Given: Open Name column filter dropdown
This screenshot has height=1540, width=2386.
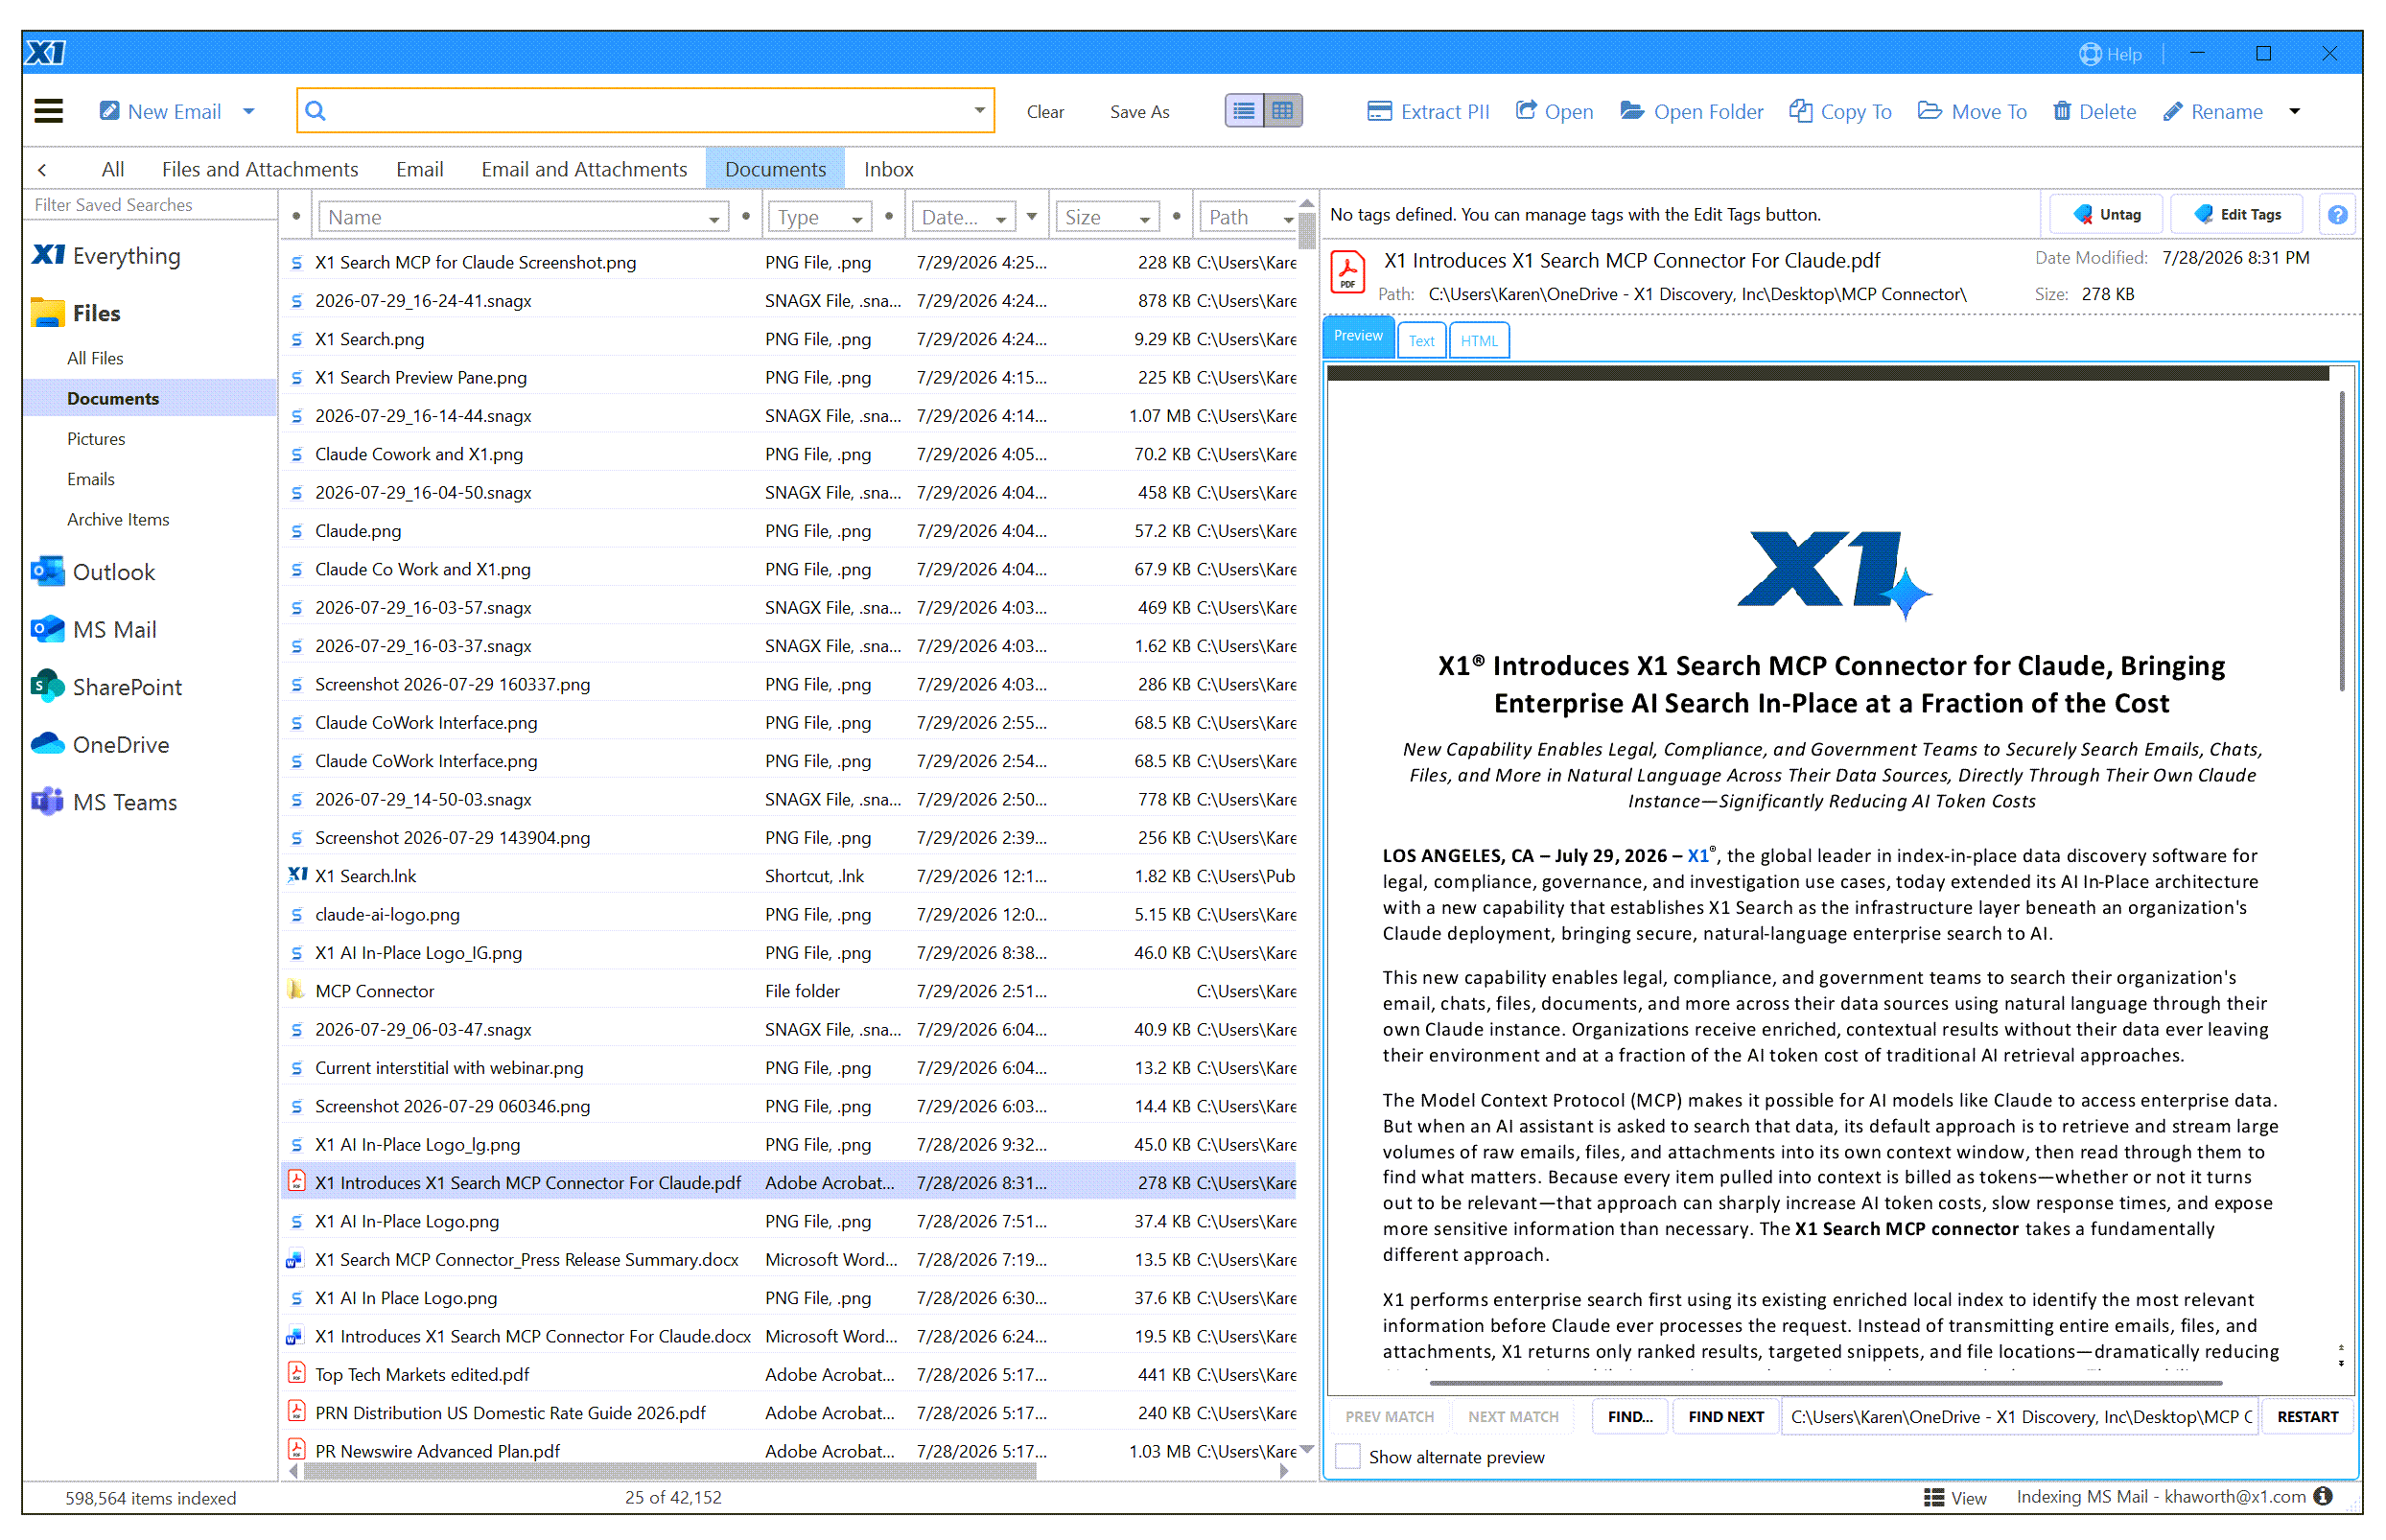Looking at the screenshot, I should coord(714,219).
